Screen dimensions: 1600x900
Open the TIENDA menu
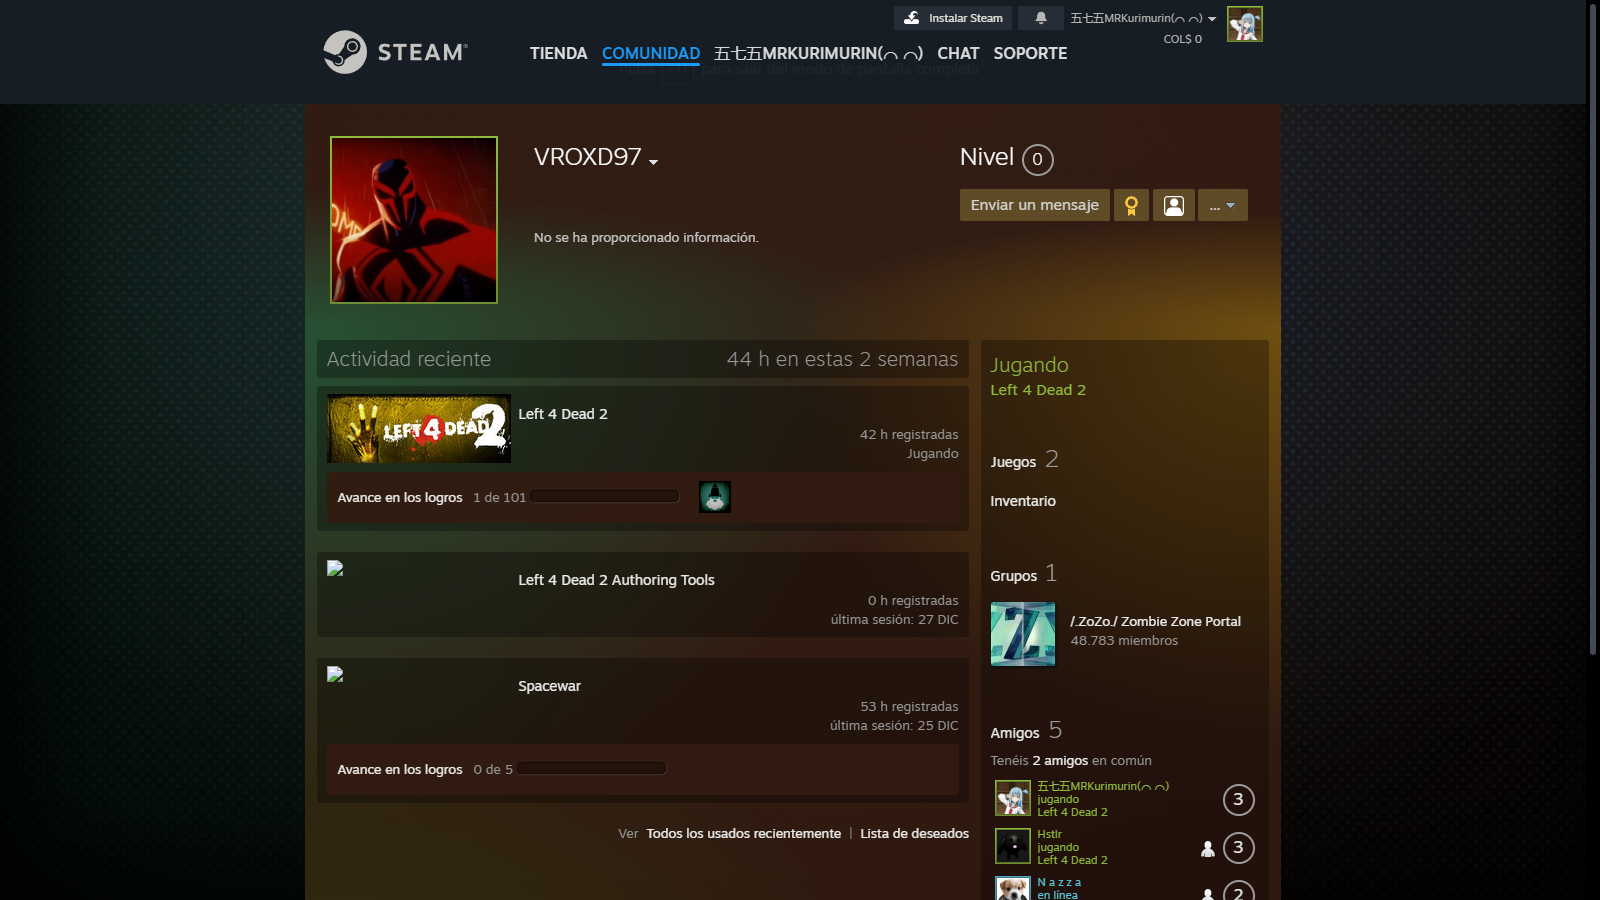tap(558, 53)
